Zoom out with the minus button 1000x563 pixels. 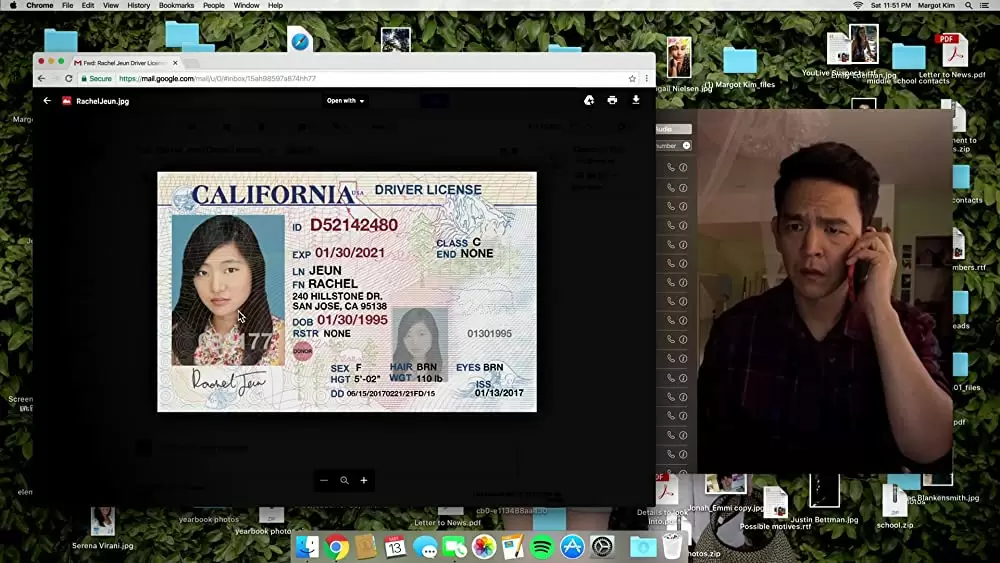click(324, 481)
